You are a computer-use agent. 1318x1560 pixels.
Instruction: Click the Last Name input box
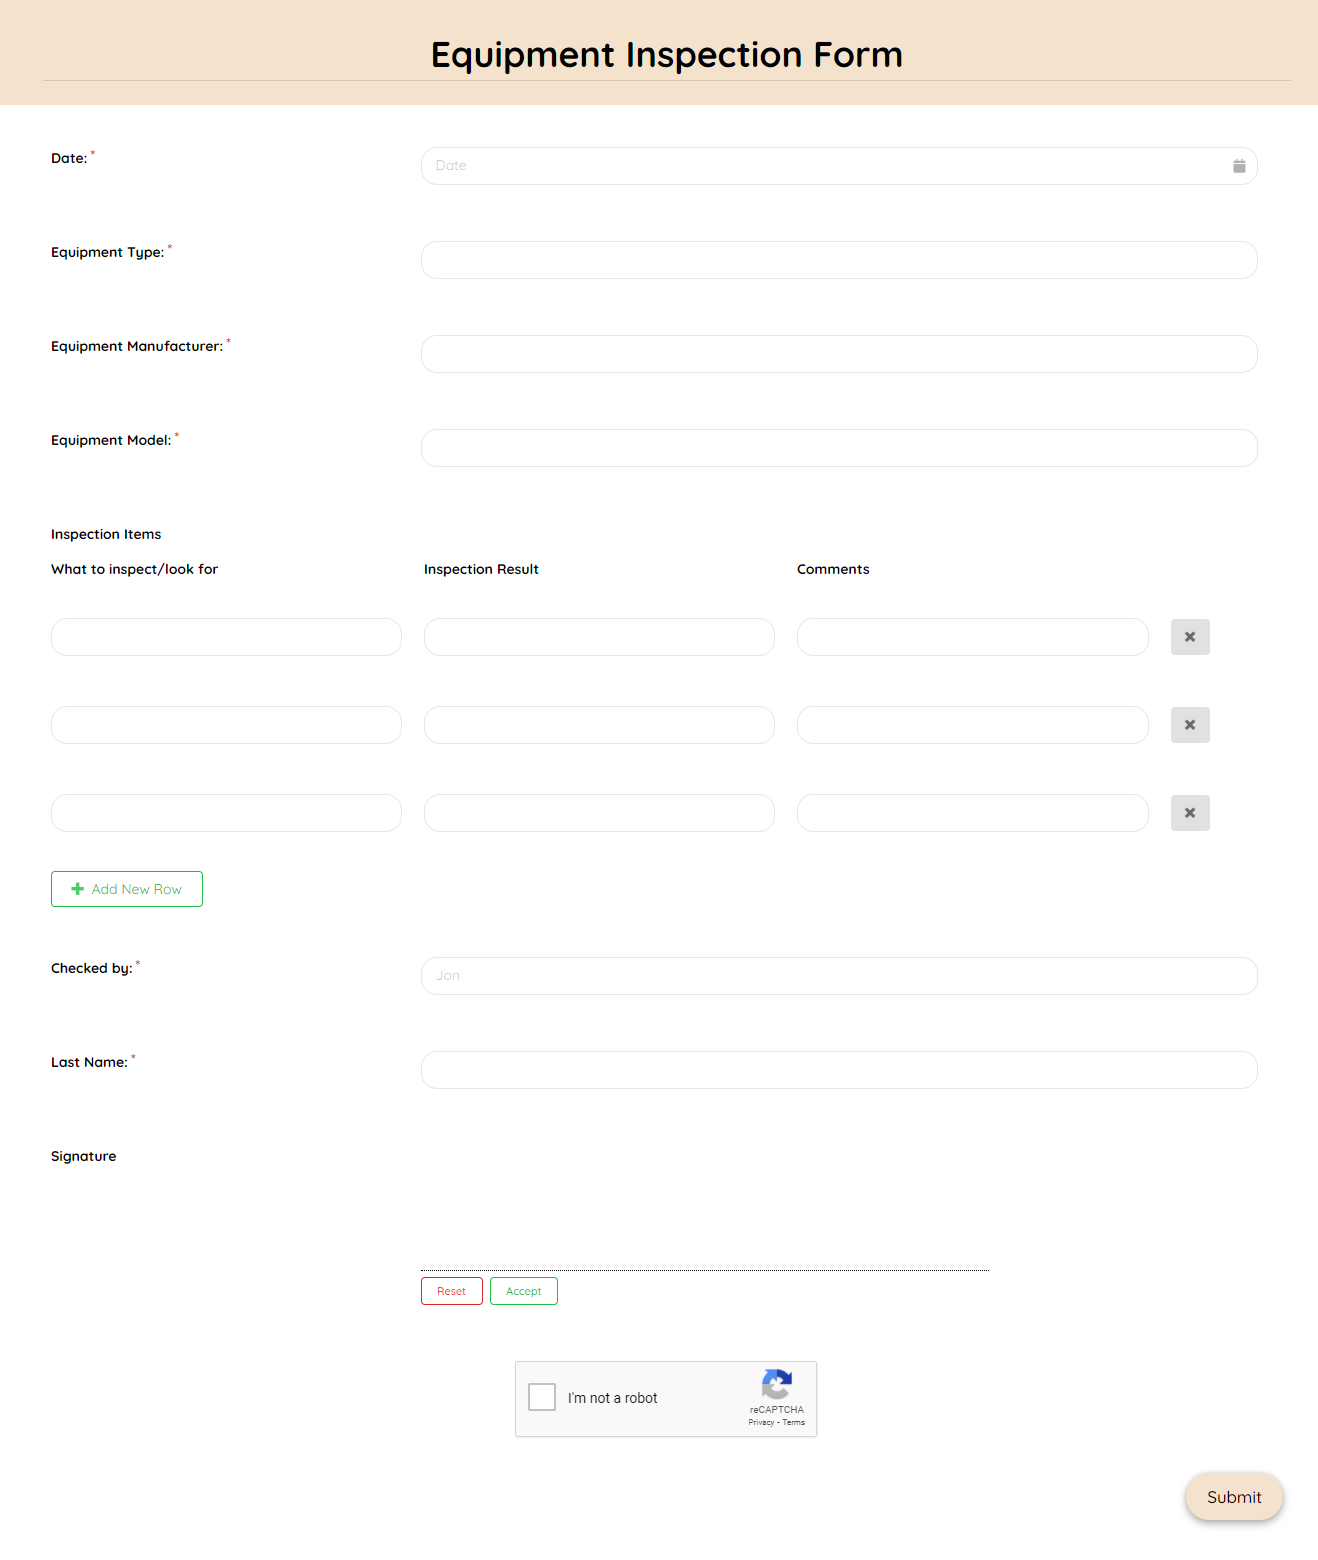click(839, 1070)
